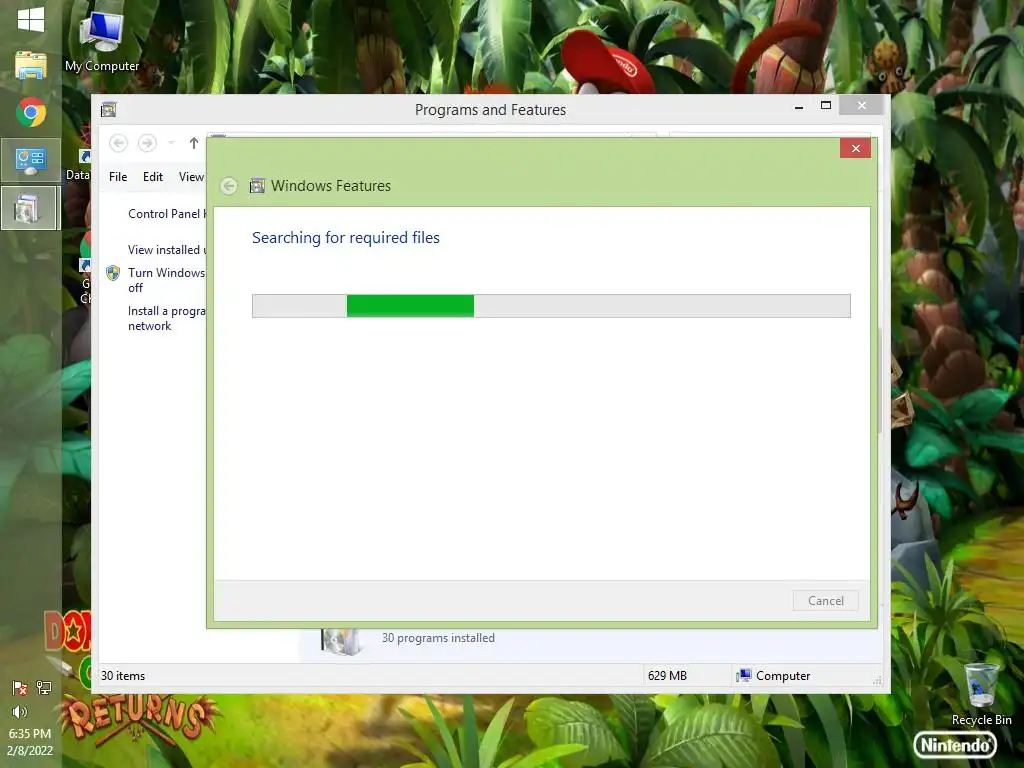Click the programs icon in details pane
This screenshot has height=768, width=1024.
(x=341, y=641)
